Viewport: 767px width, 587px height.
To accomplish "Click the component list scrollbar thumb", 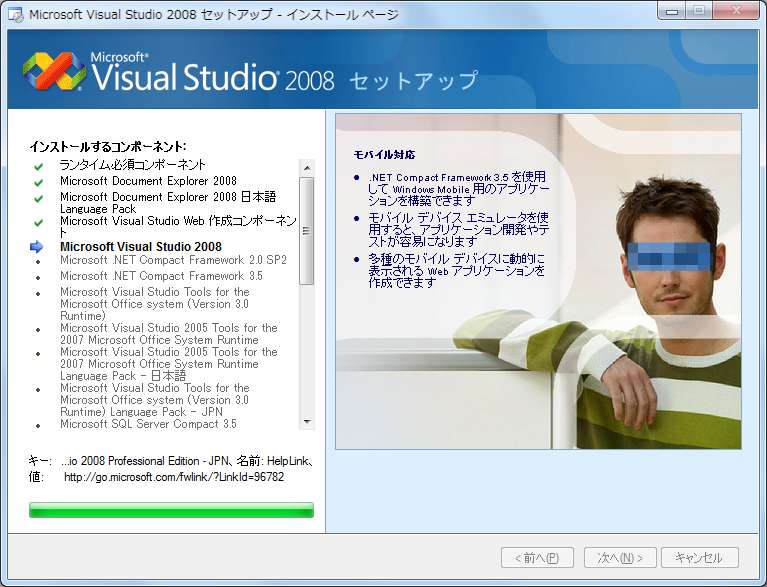I will [x=307, y=231].
